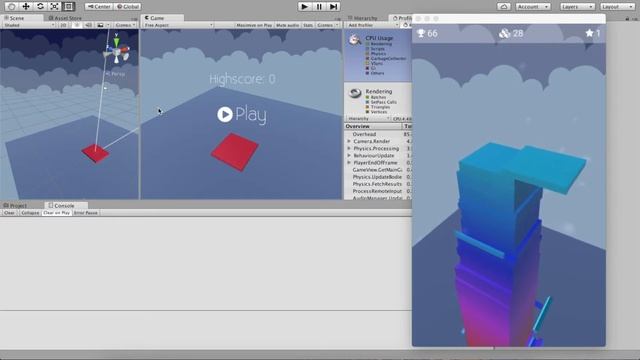This screenshot has height=360, width=640.
Task: Toggle Stats overlay in Game view
Action: 308,25
